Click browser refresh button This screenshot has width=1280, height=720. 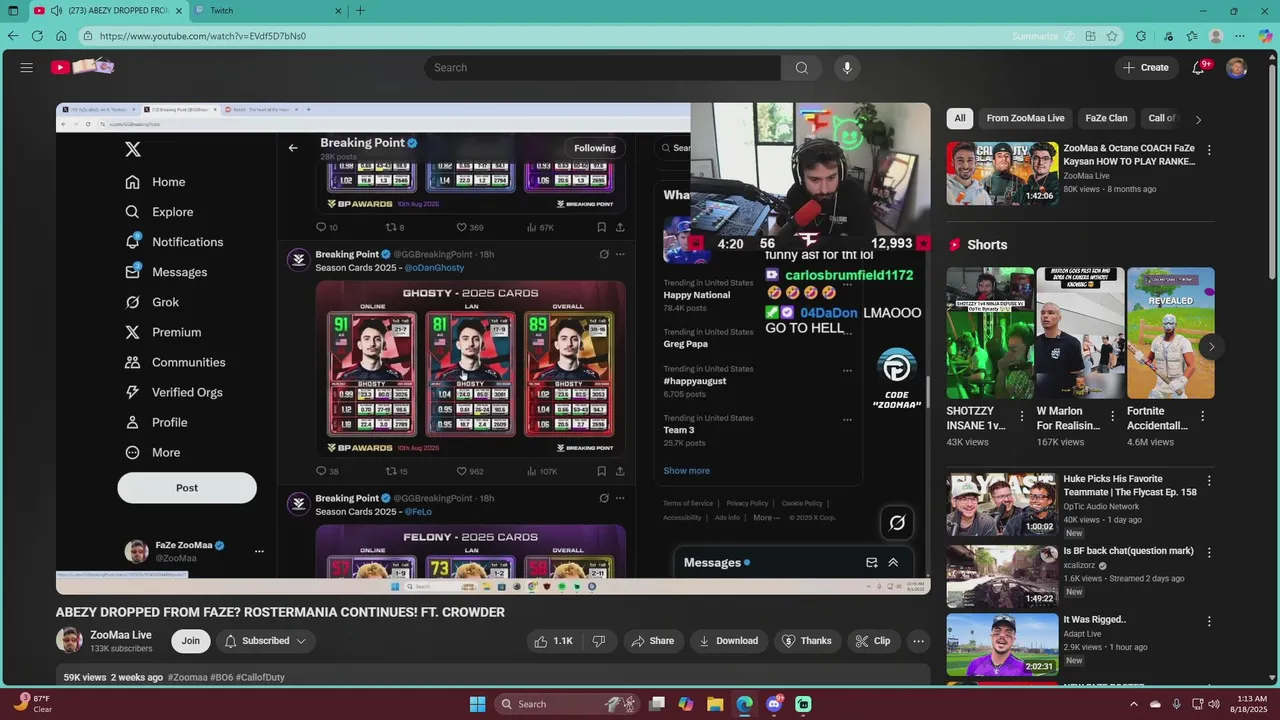click(37, 36)
